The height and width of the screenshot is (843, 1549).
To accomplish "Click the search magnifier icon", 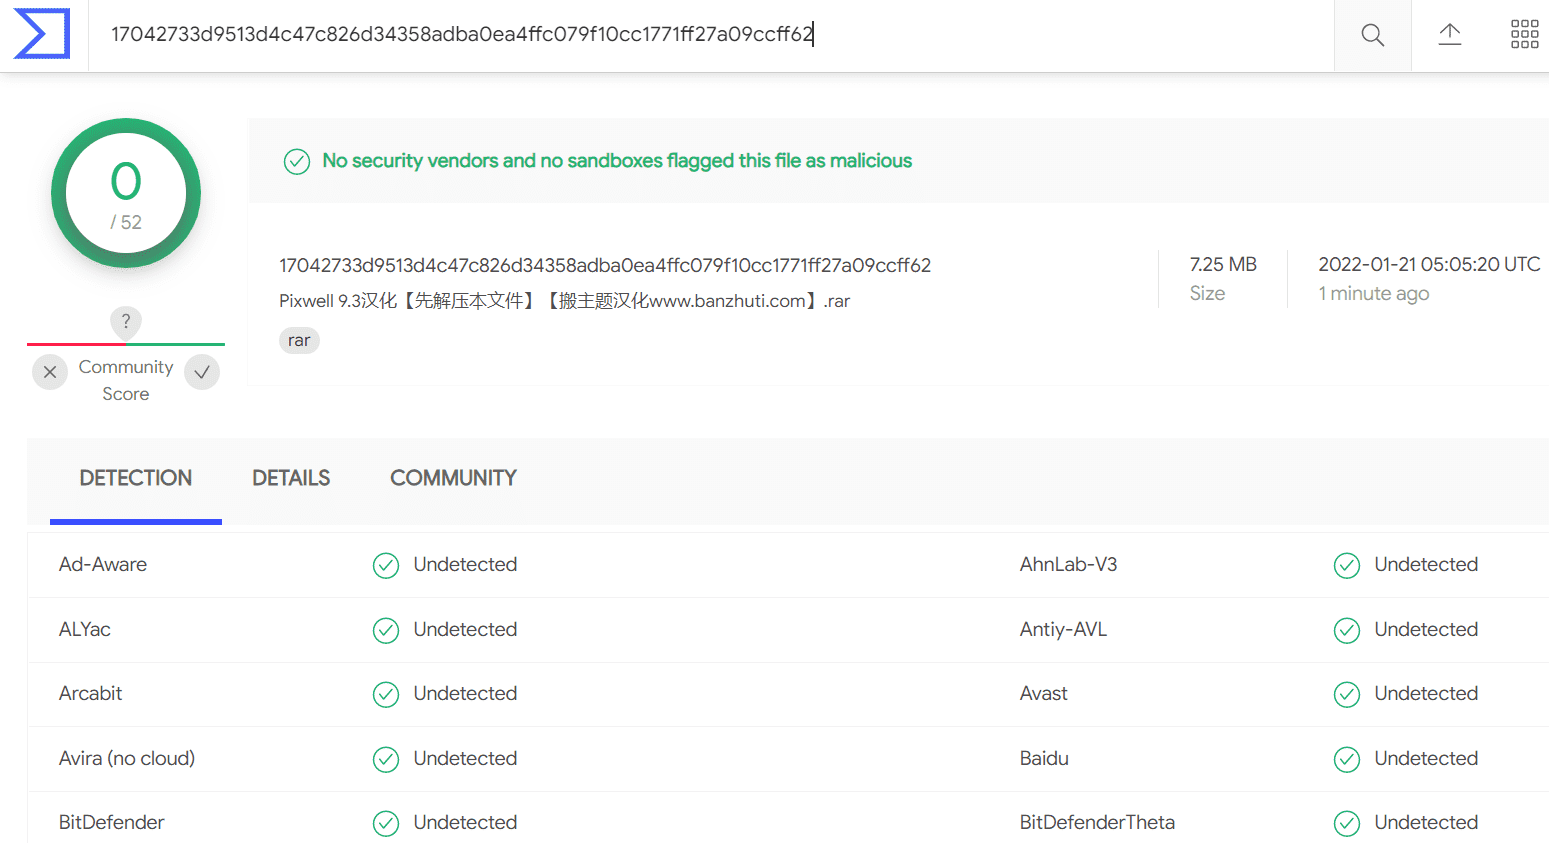I will click(x=1373, y=35).
